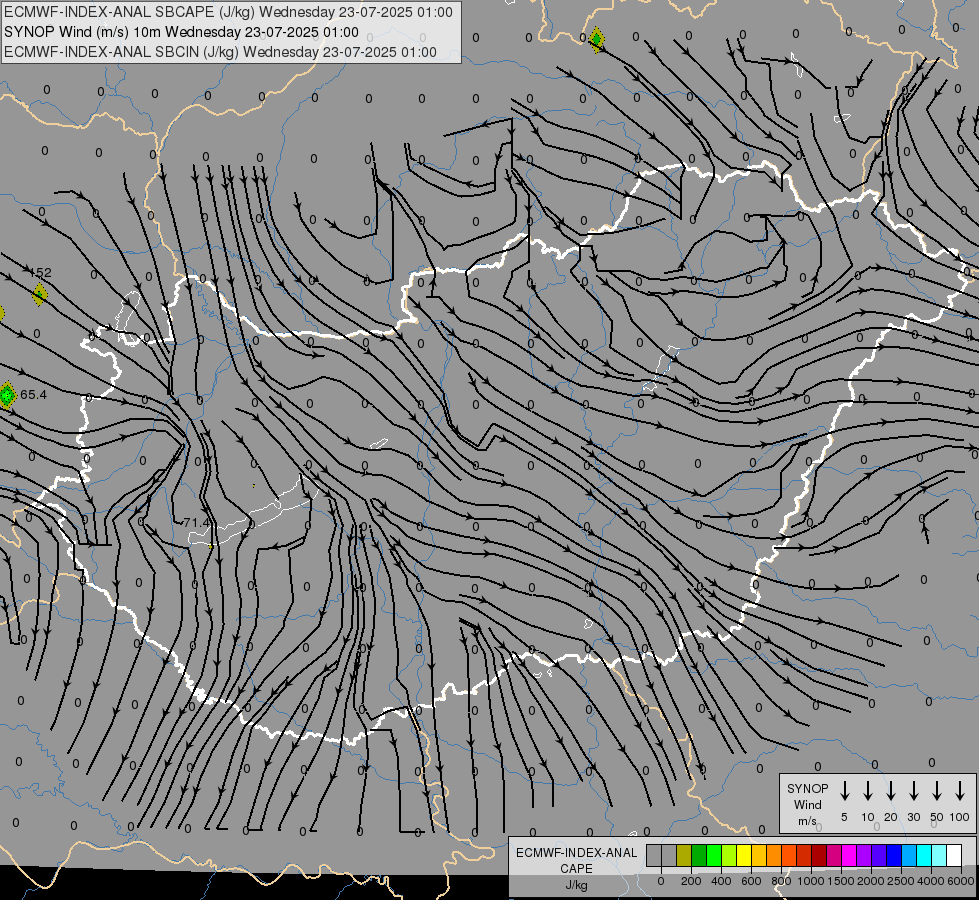The height and width of the screenshot is (900, 979).
Task: Pick the bright cyan legend swatch
Action: (924, 855)
